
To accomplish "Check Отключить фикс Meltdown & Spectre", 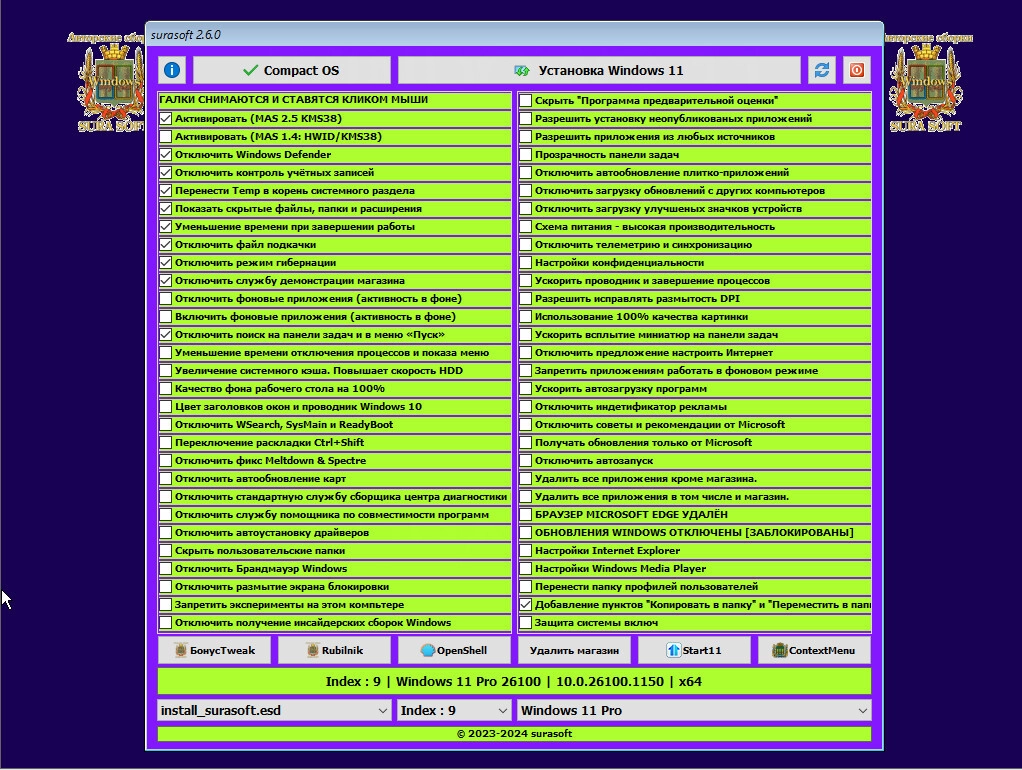I will click(x=166, y=460).
